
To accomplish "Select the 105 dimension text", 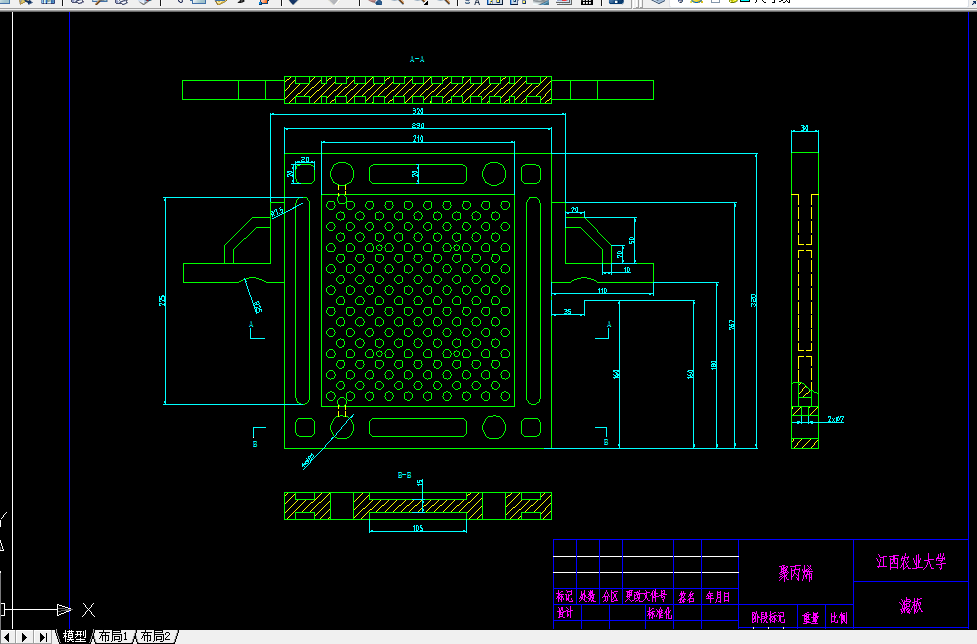I will [418, 528].
